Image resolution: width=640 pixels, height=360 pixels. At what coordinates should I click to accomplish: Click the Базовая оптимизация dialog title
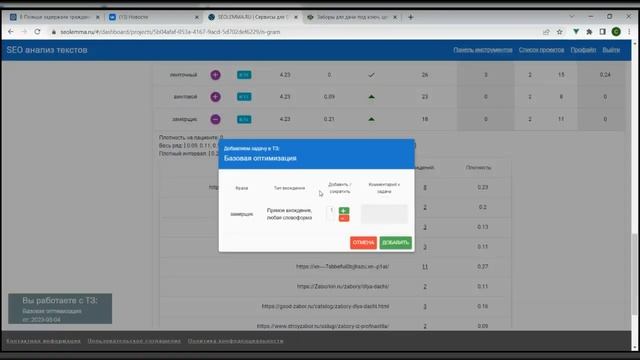click(260, 158)
